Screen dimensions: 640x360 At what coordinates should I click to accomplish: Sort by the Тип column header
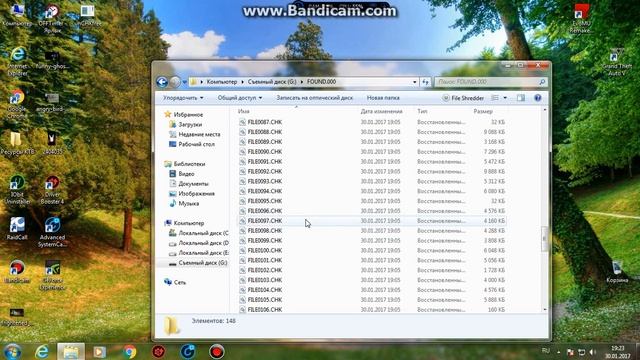coord(422,111)
